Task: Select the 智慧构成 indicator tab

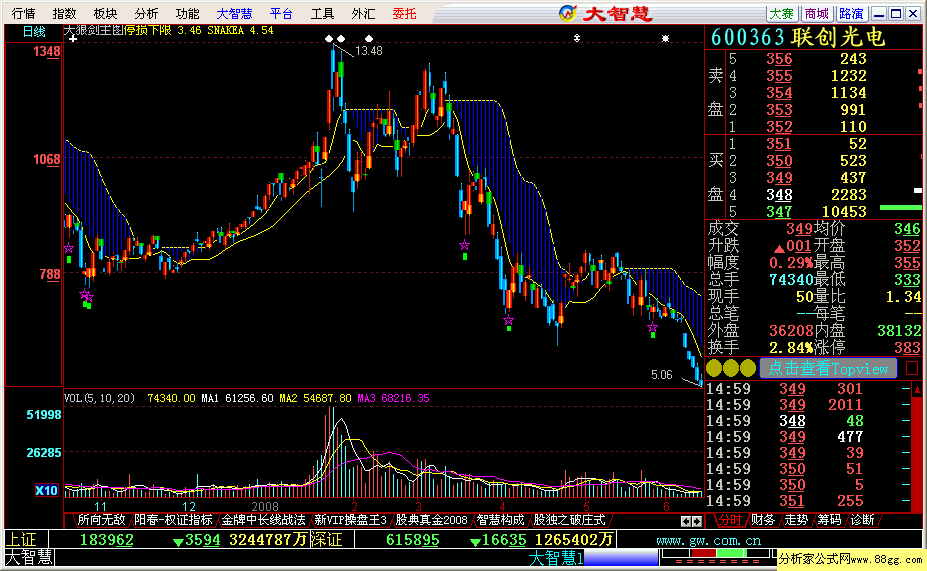Action: pyautogui.click(x=501, y=520)
